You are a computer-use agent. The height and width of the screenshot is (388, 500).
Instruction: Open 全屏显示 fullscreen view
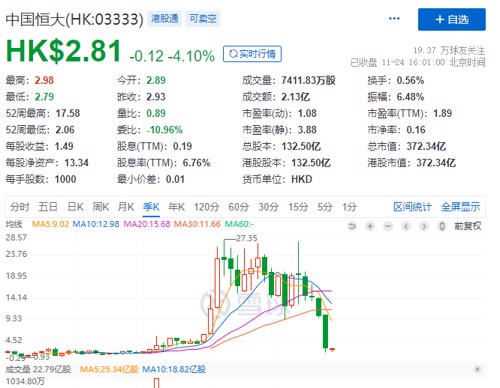460,207
